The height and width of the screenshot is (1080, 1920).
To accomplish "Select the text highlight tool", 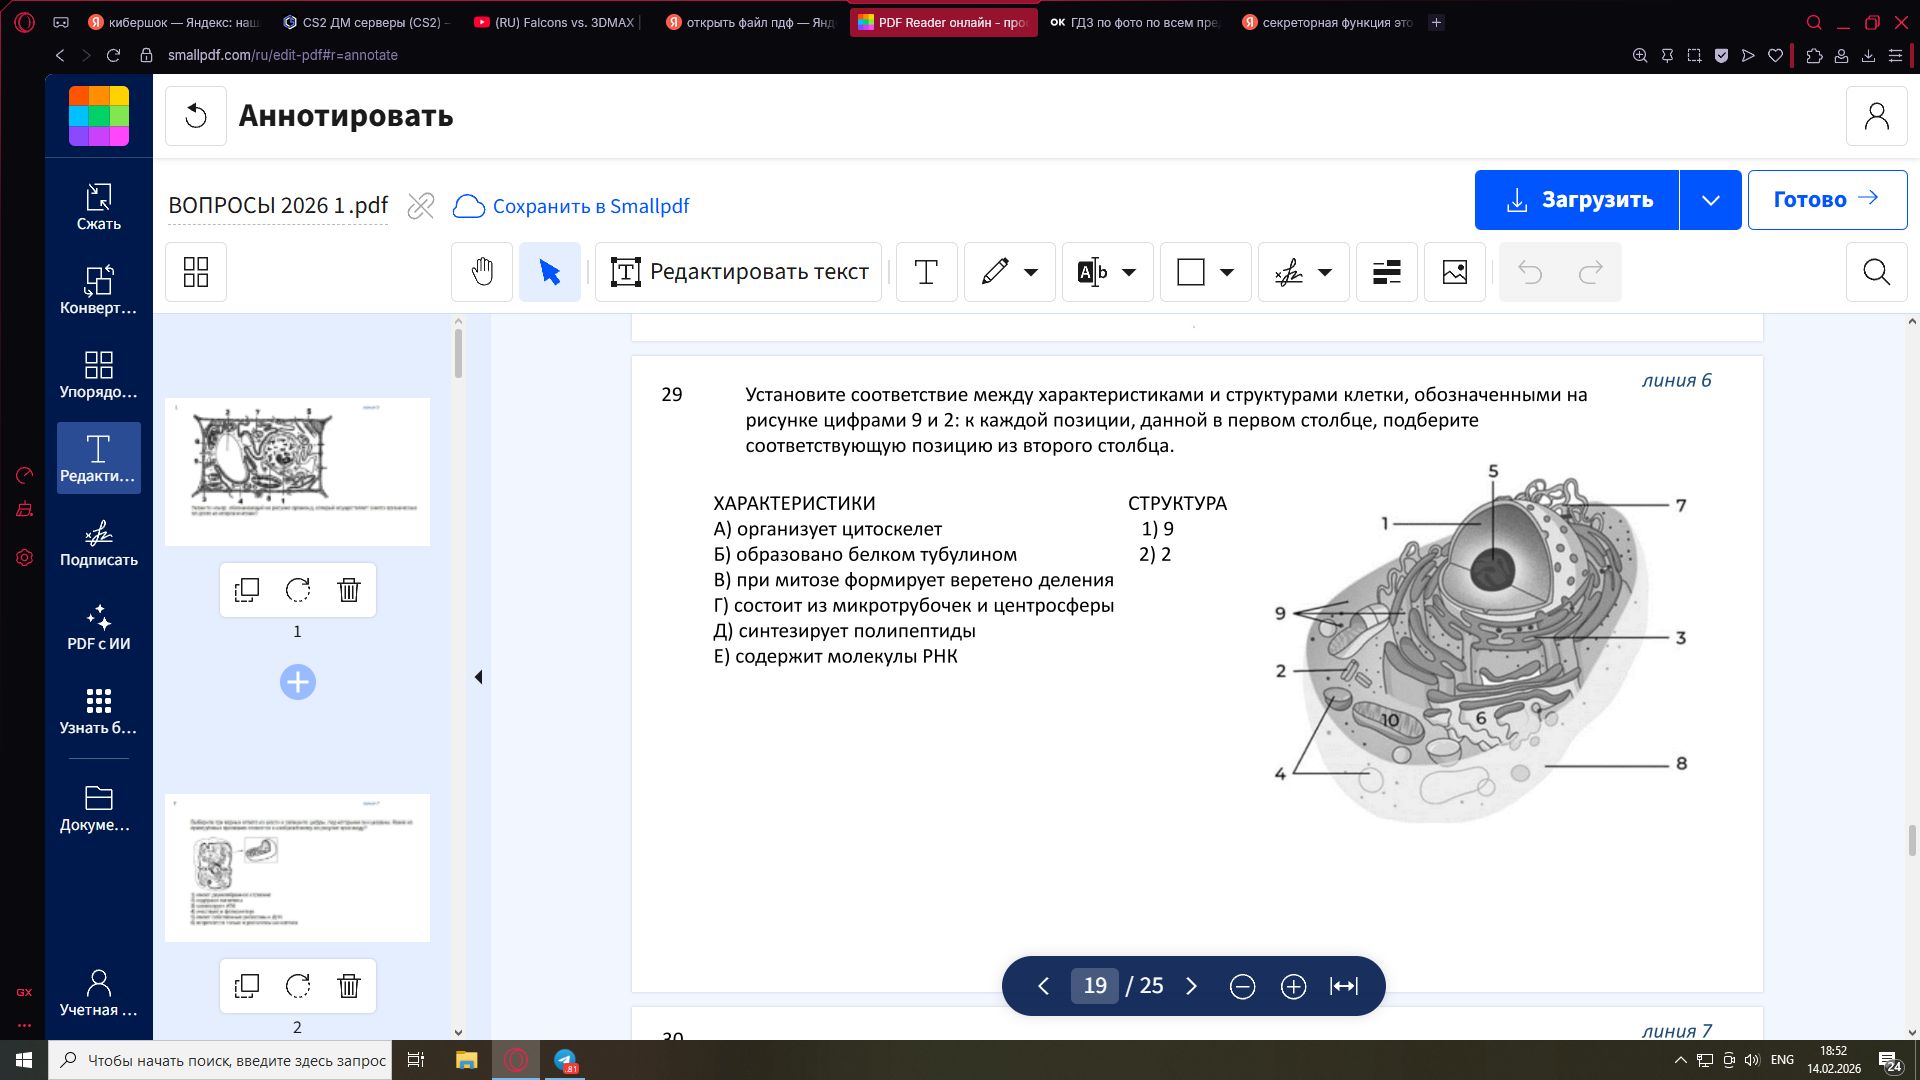I will click(x=1092, y=272).
